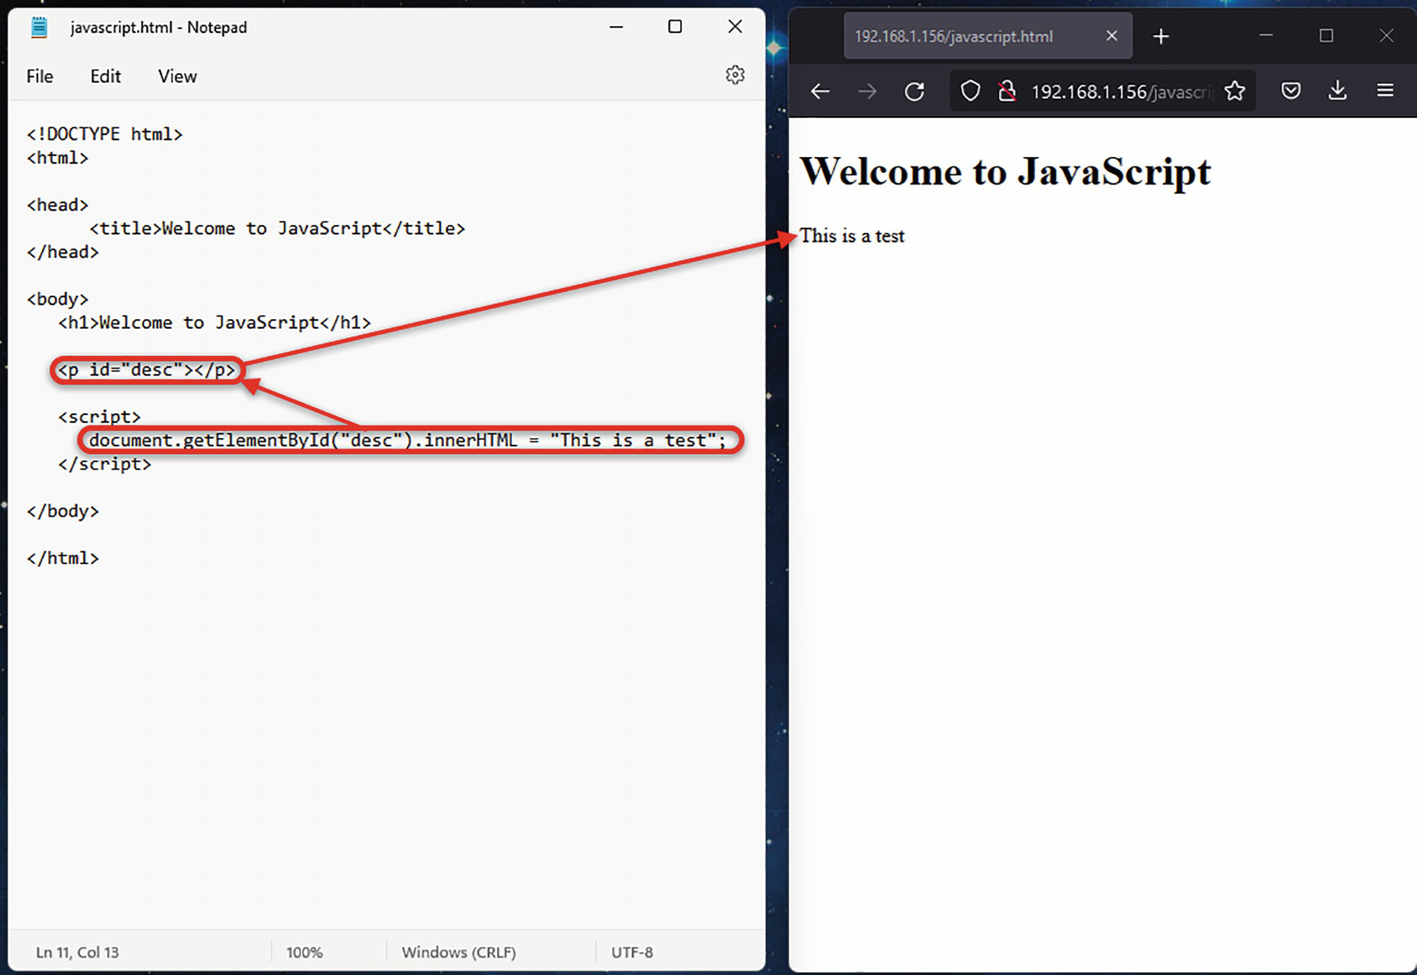Screen dimensions: 1417x975
Task: Open the View menu in Notepad
Action: [x=177, y=77]
